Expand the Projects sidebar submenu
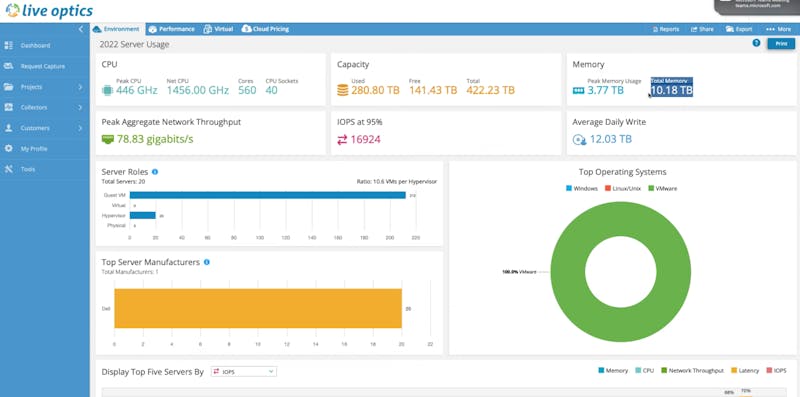Image resolution: width=800 pixels, height=397 pixels. point(80,87)
